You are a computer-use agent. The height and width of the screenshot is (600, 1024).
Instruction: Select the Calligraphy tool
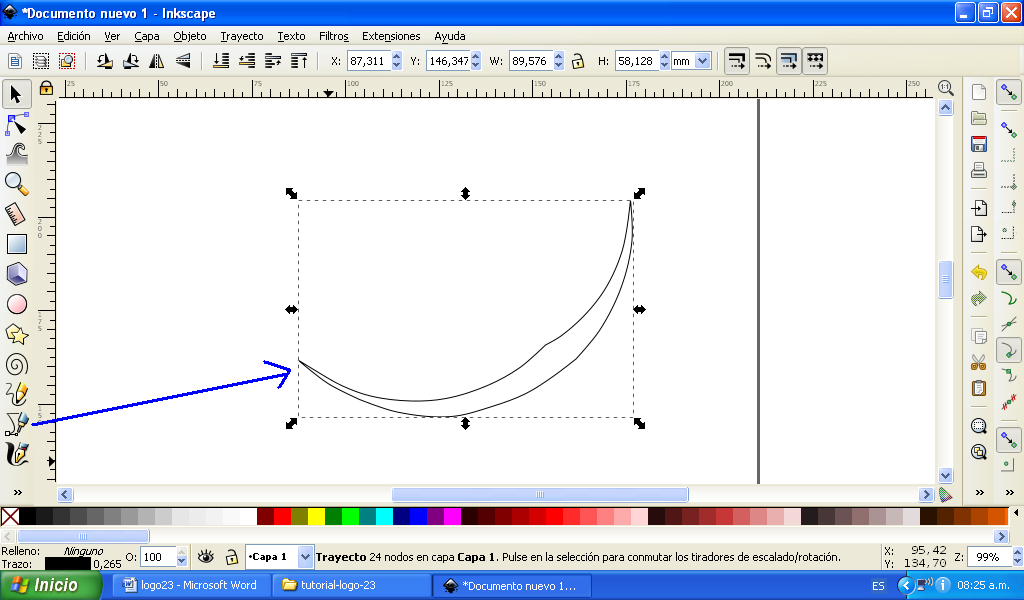(16, 454)
